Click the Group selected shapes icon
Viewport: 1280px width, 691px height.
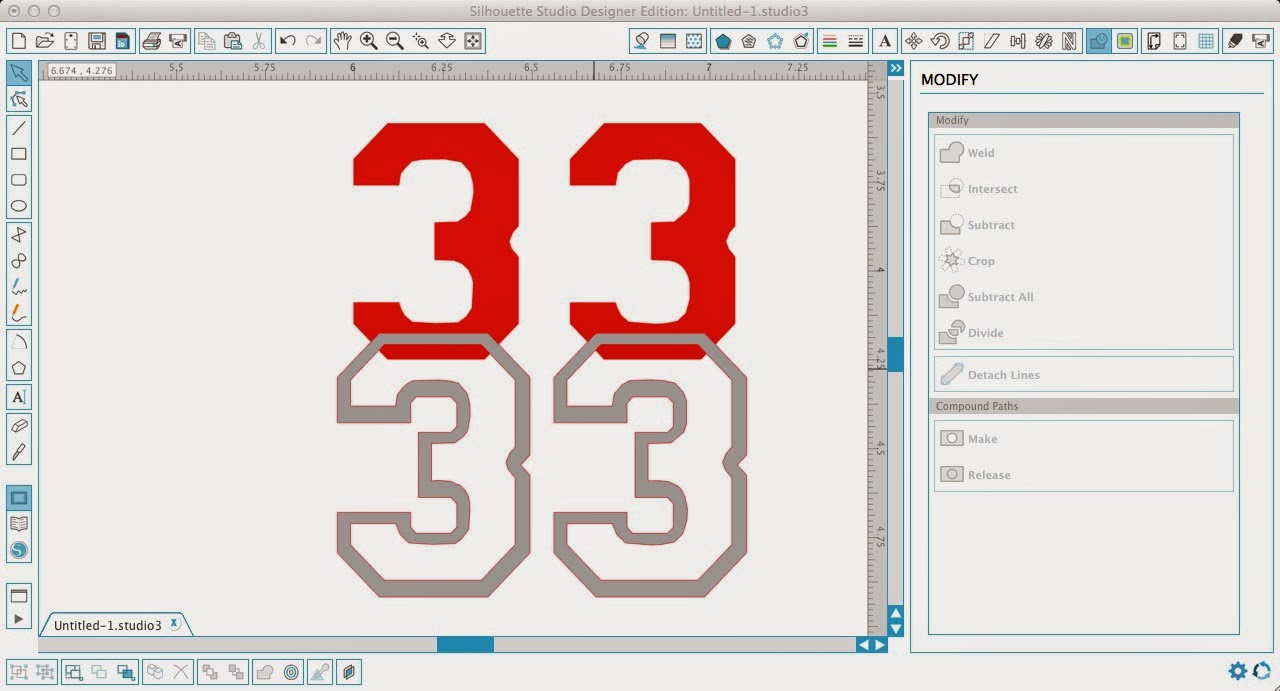click(18, 672)
